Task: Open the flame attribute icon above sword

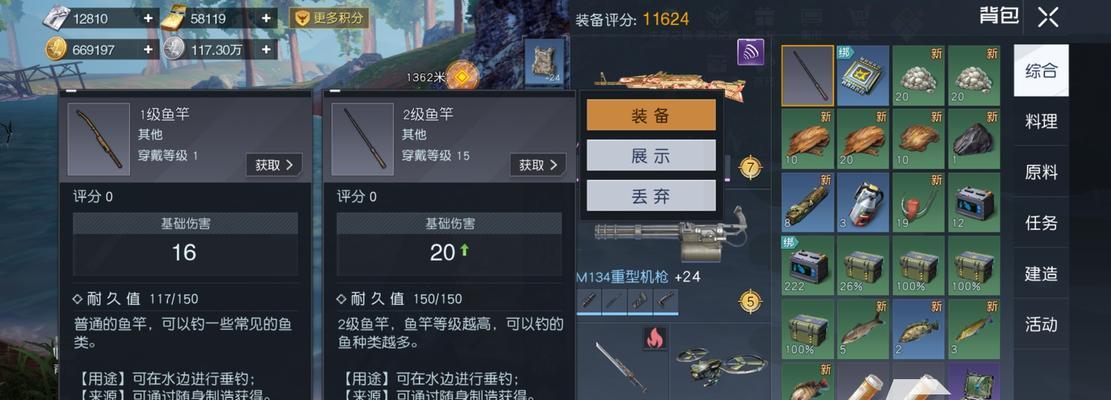Action: point(655,338)
